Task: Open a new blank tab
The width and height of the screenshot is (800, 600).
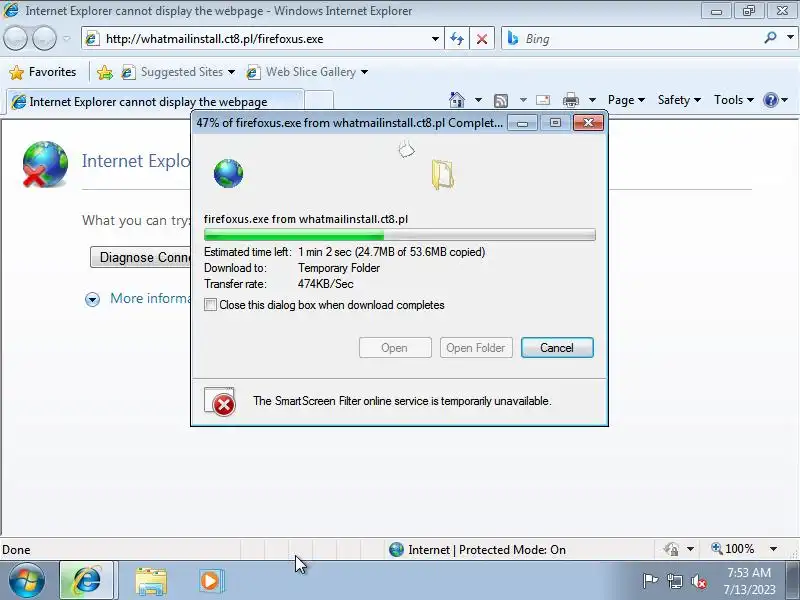Action: 319,101
